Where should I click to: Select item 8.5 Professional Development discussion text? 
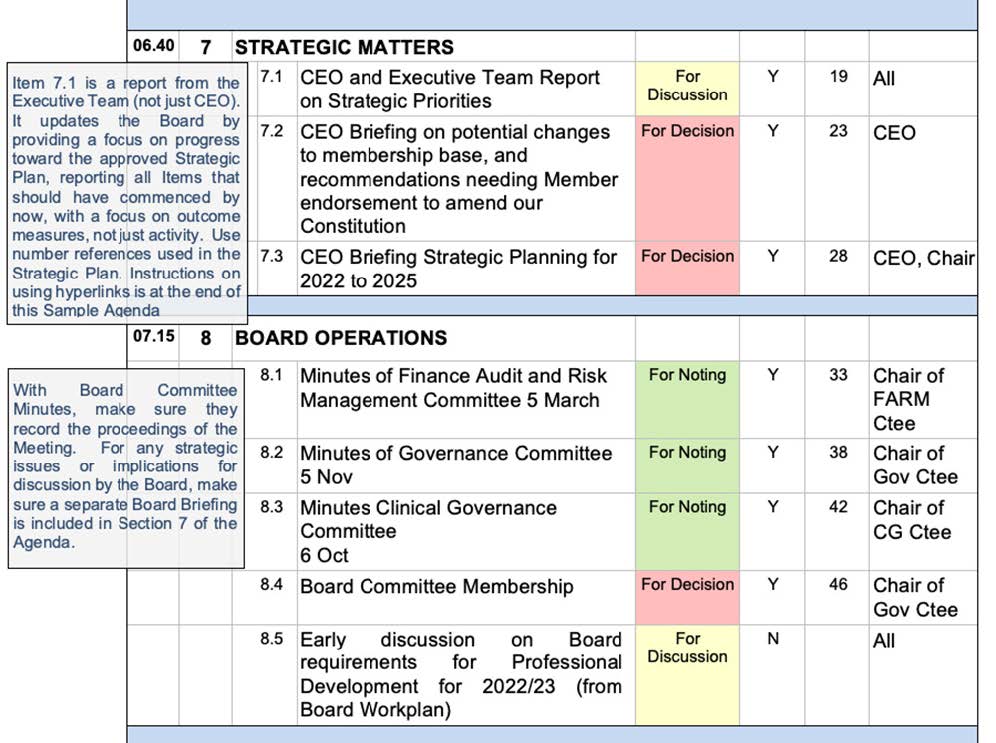pyautogui.click(x=460, y=675)
